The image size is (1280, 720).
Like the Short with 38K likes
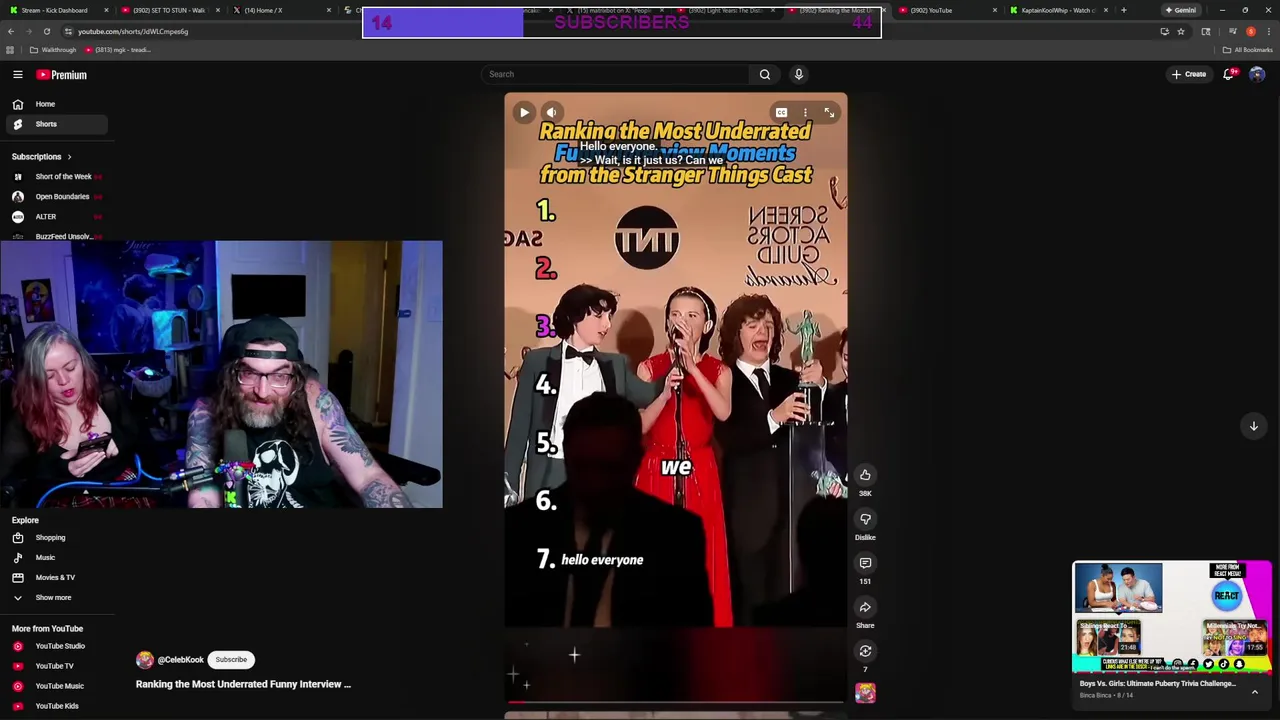[865, 475]
